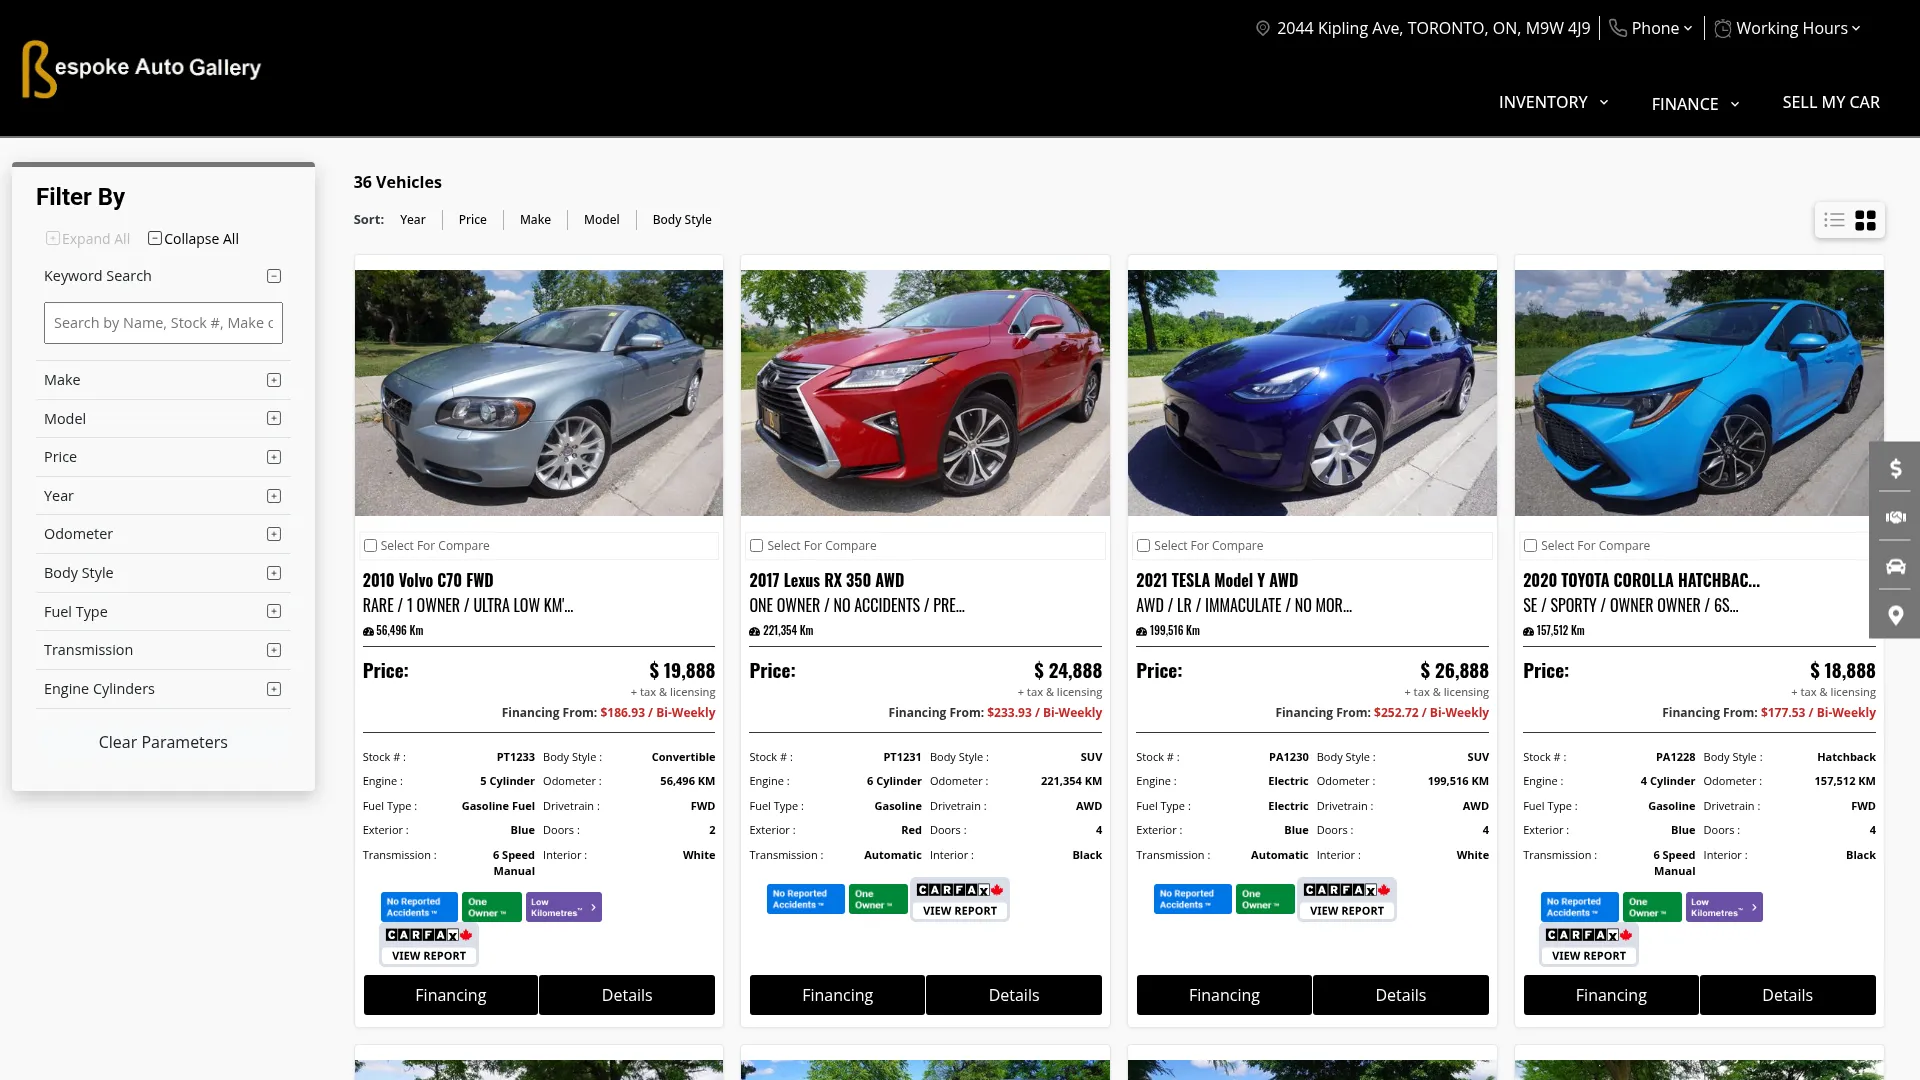Switch to grid view layout icon
This screenshot has width=1920, height=1080.
click(1866, 220)
